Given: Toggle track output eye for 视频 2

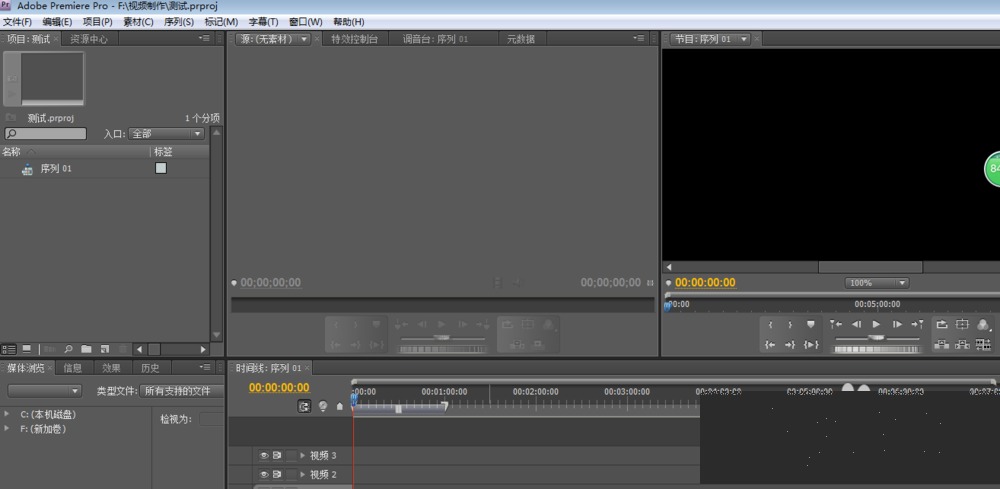Looking at the screenshot, I should pyautogui.click(x=264, y=474).
